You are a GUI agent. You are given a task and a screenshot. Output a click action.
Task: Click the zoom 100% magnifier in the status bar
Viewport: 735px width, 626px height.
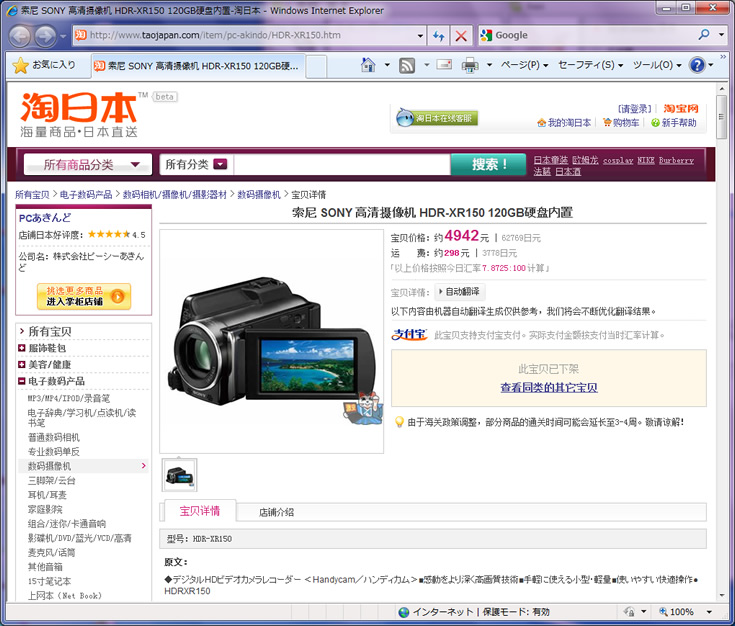(664, 611)
